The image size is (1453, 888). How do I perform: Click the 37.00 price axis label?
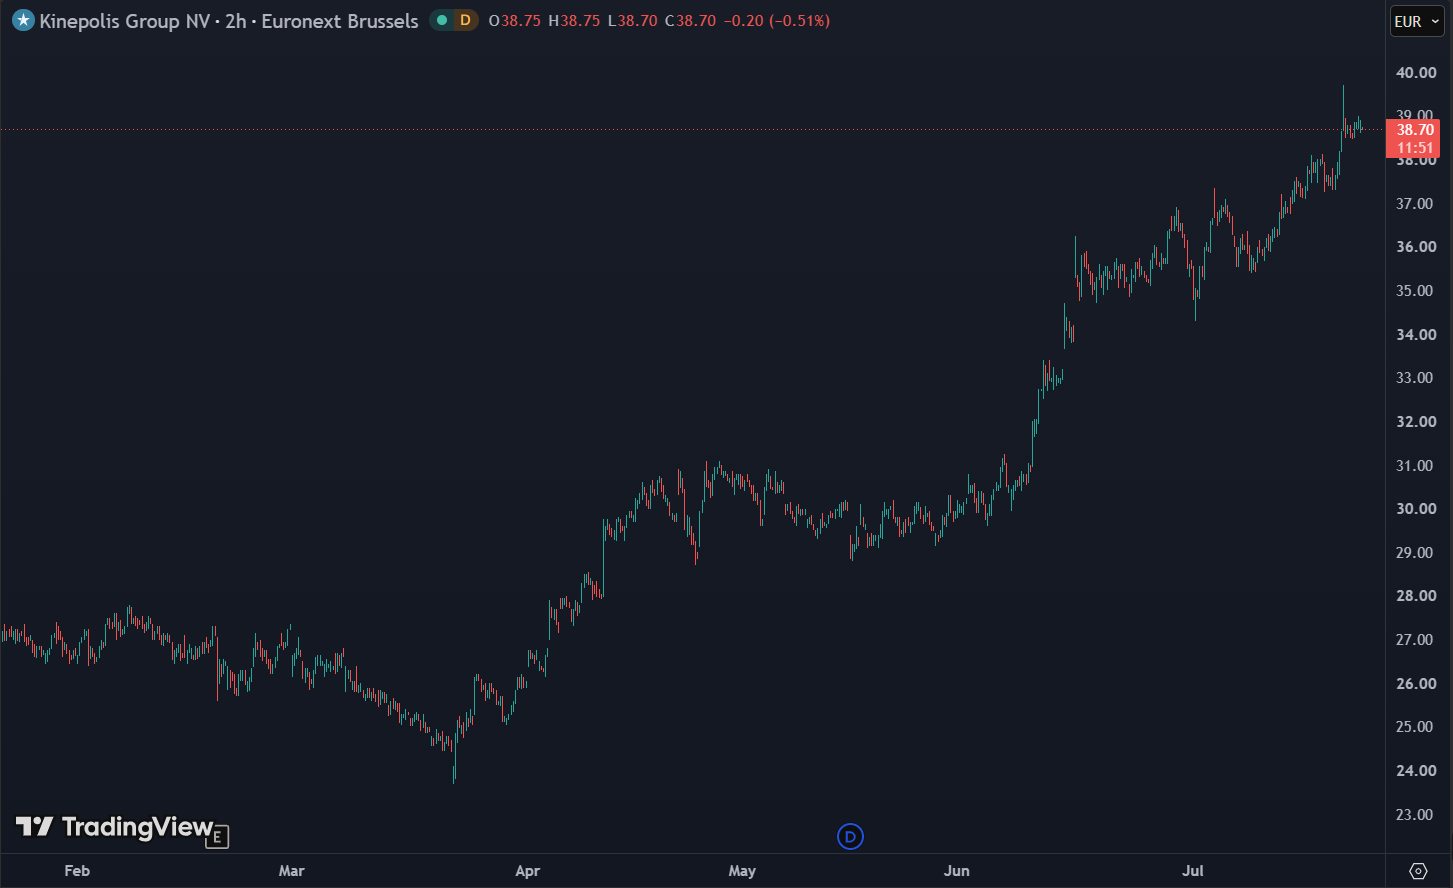tap(1416, 204)
